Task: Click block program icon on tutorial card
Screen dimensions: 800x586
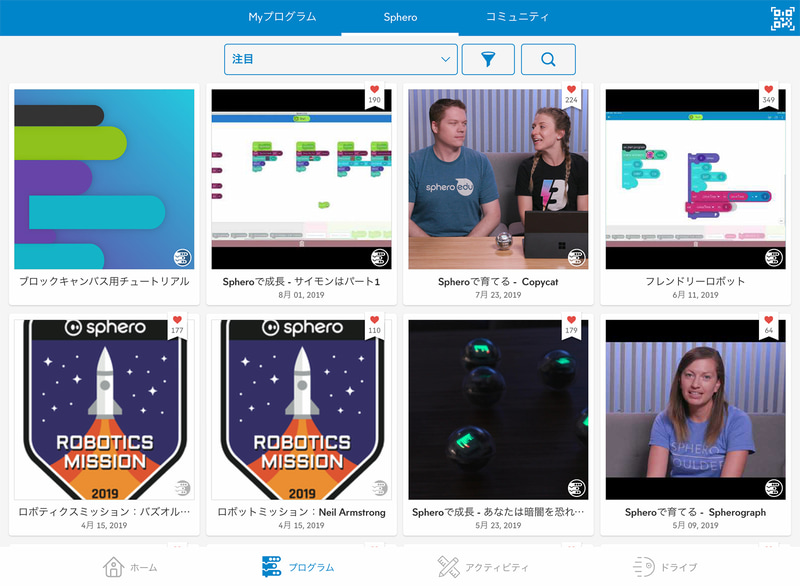Action: point(182,258)
